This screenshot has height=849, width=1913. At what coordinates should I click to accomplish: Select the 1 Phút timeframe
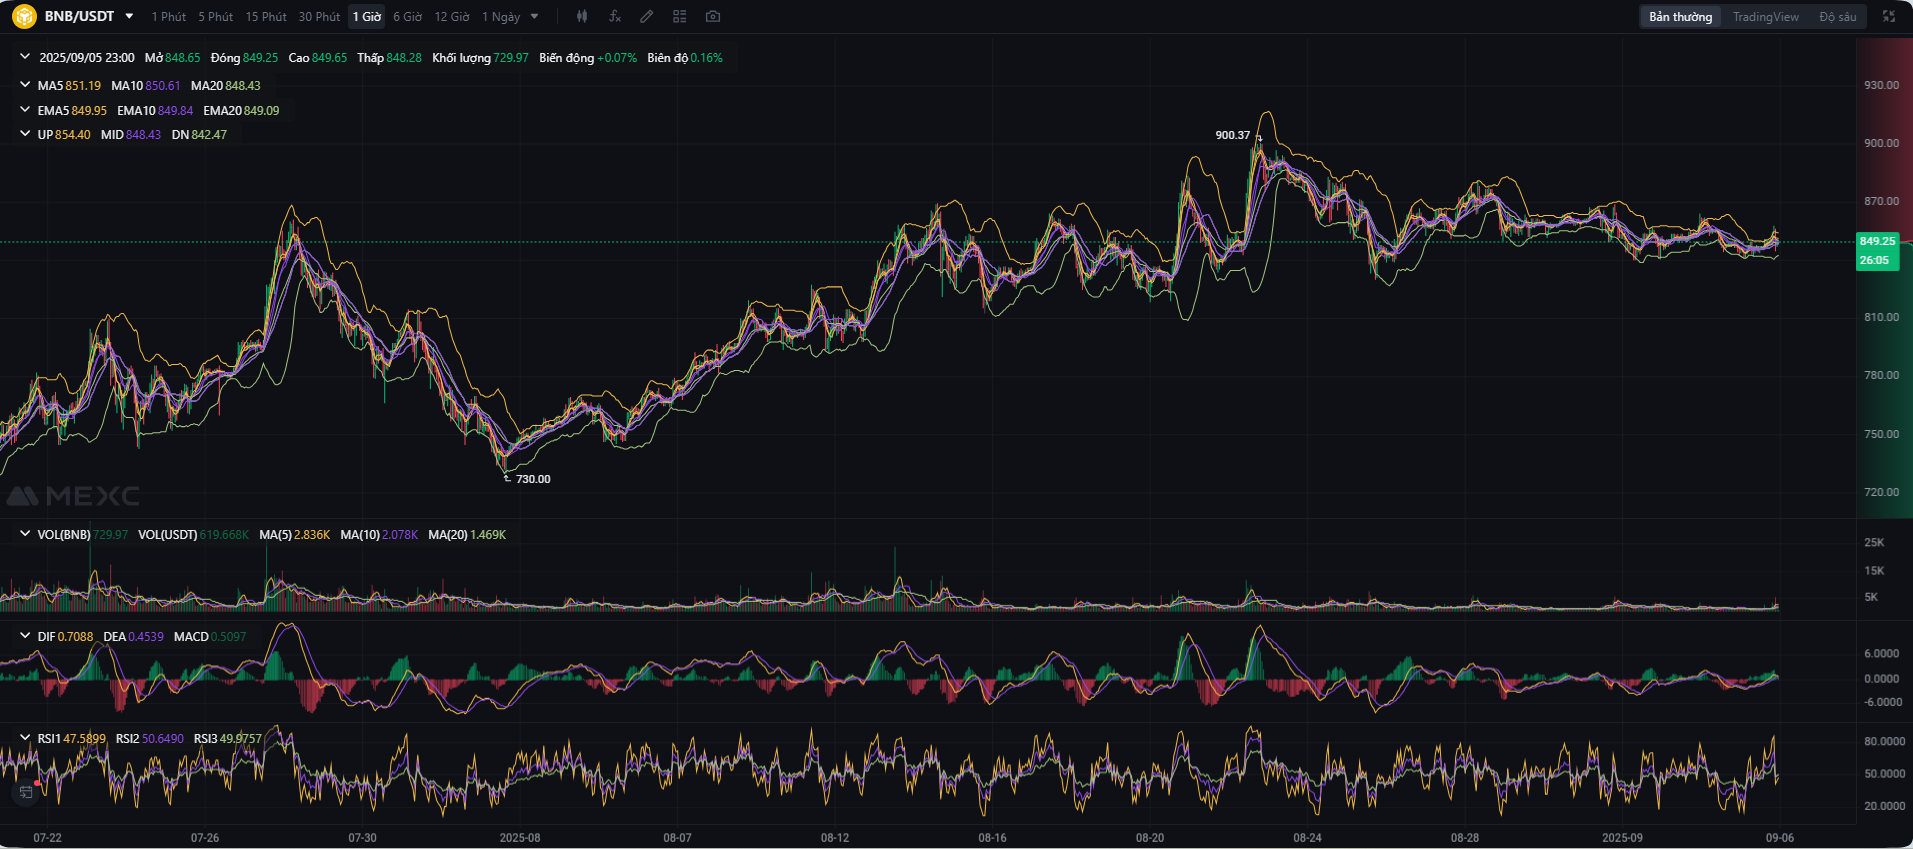tap(169, 17)
